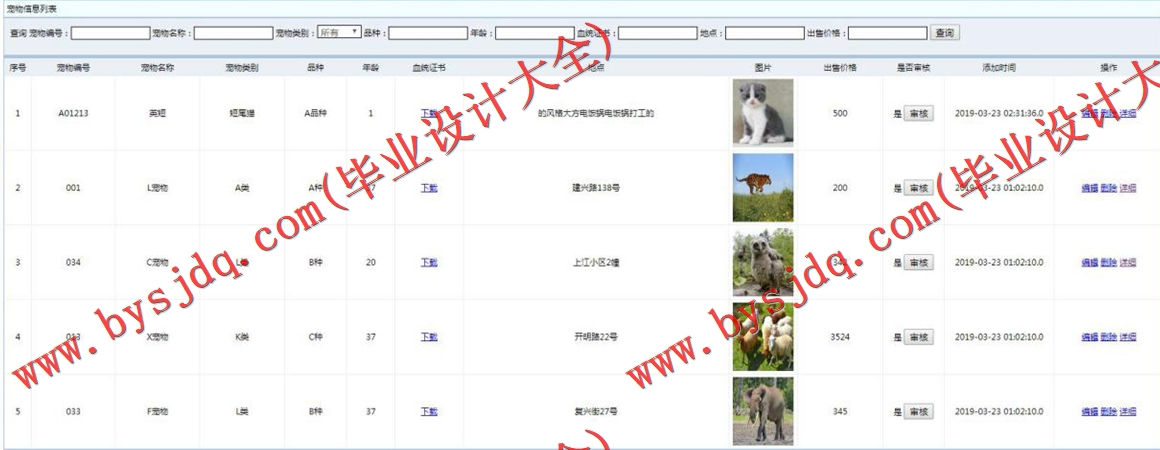View 详细 details of the 英短 row
This screenshot has width=1160, height=450.
[x=1127, y=113]
